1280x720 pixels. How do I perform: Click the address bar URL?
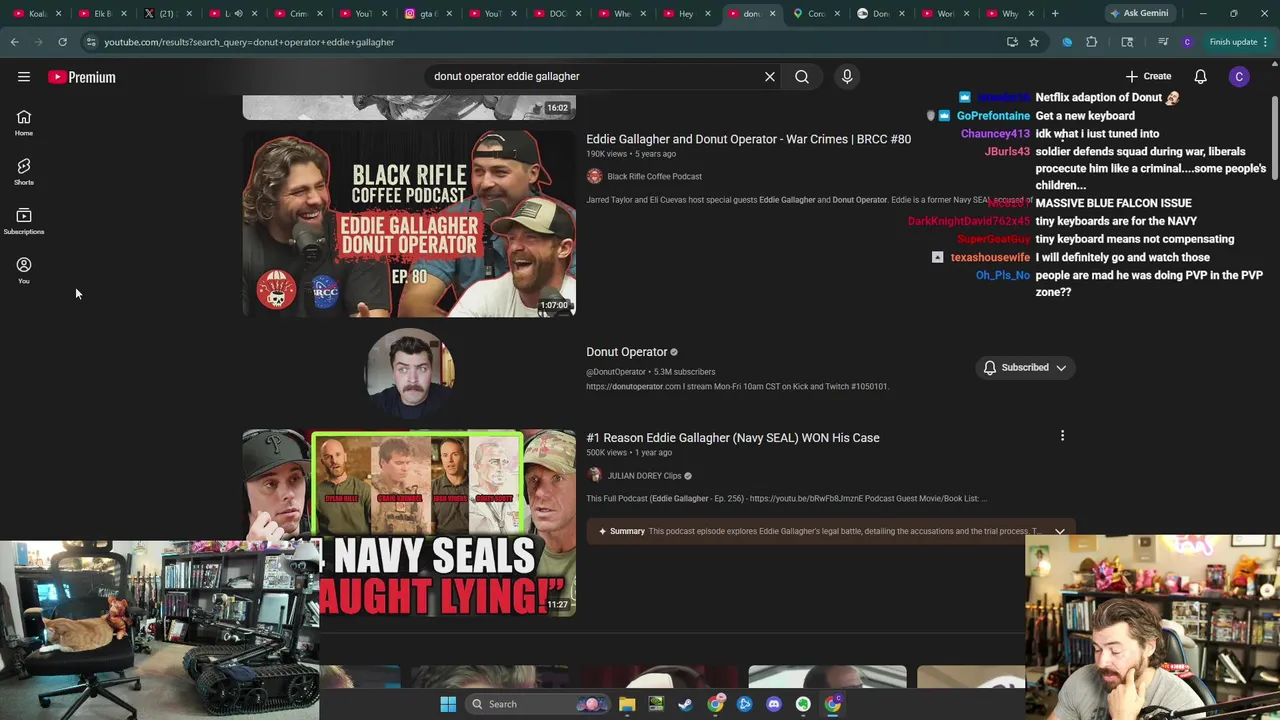249,42
